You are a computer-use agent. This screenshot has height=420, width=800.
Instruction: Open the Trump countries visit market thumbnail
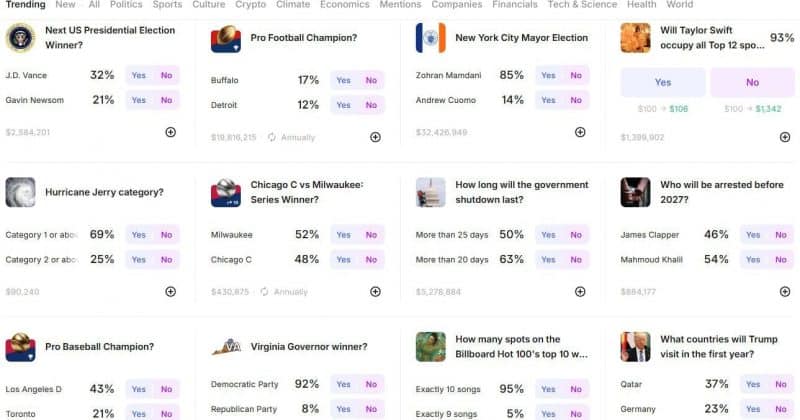635,347
